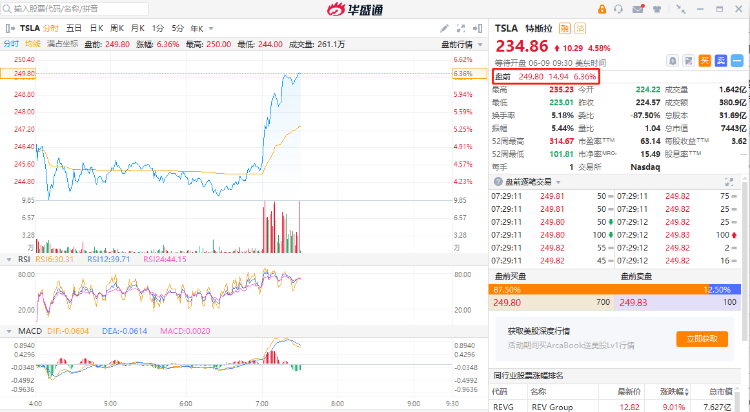Image resolution: width=750 pixels, height=412 pixels.
Task: Click the orange 87.50% buy ratio bar
Action: coord(599,290)
